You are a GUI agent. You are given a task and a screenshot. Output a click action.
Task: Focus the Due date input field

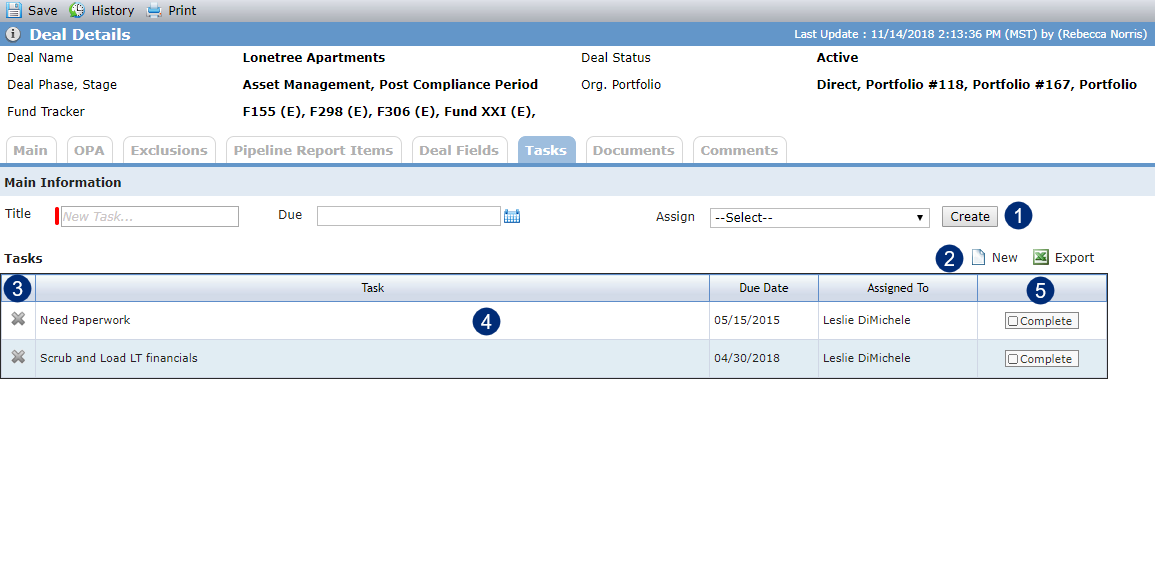(409, 216)
